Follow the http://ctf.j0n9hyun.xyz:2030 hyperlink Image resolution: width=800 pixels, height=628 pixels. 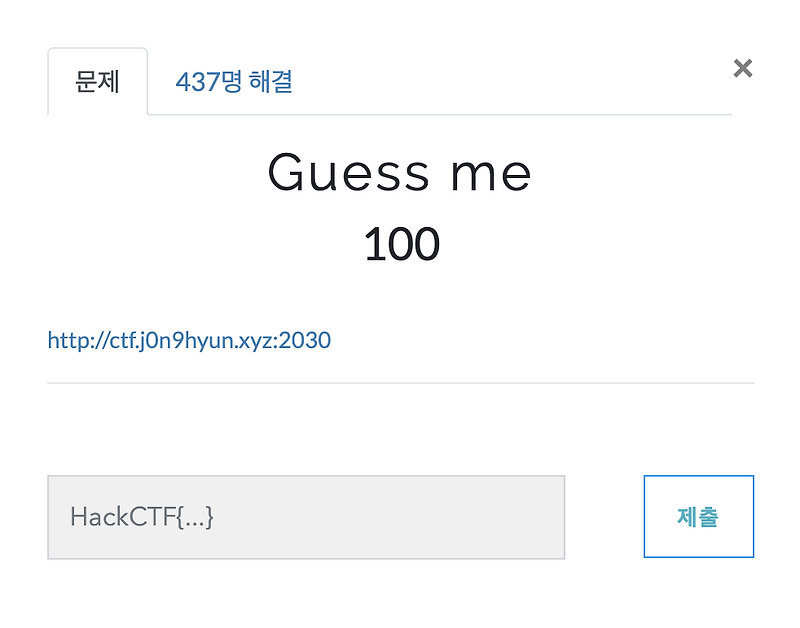(x=188, y=340)
